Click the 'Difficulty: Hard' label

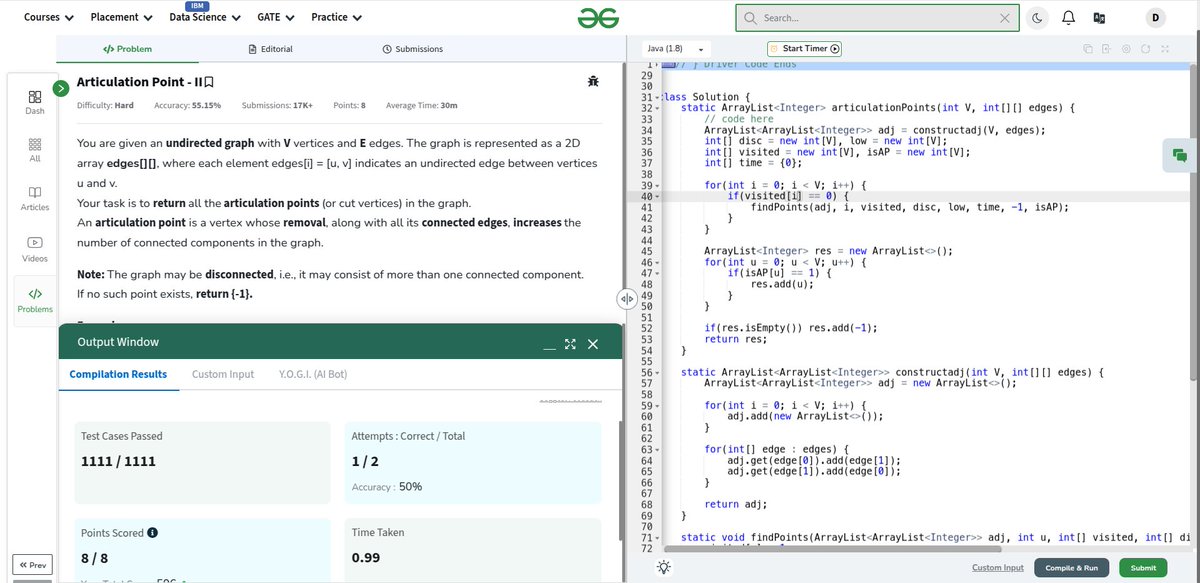105,105
